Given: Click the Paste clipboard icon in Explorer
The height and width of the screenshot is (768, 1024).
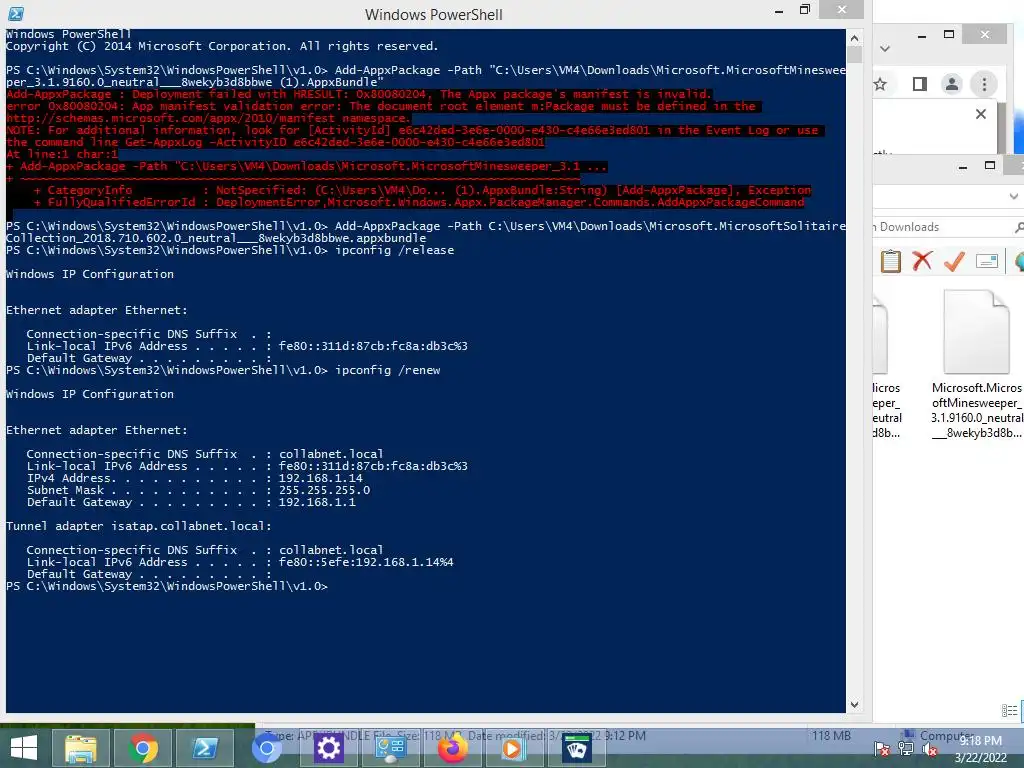Looking at the screenshot, I should pos(891,261).
